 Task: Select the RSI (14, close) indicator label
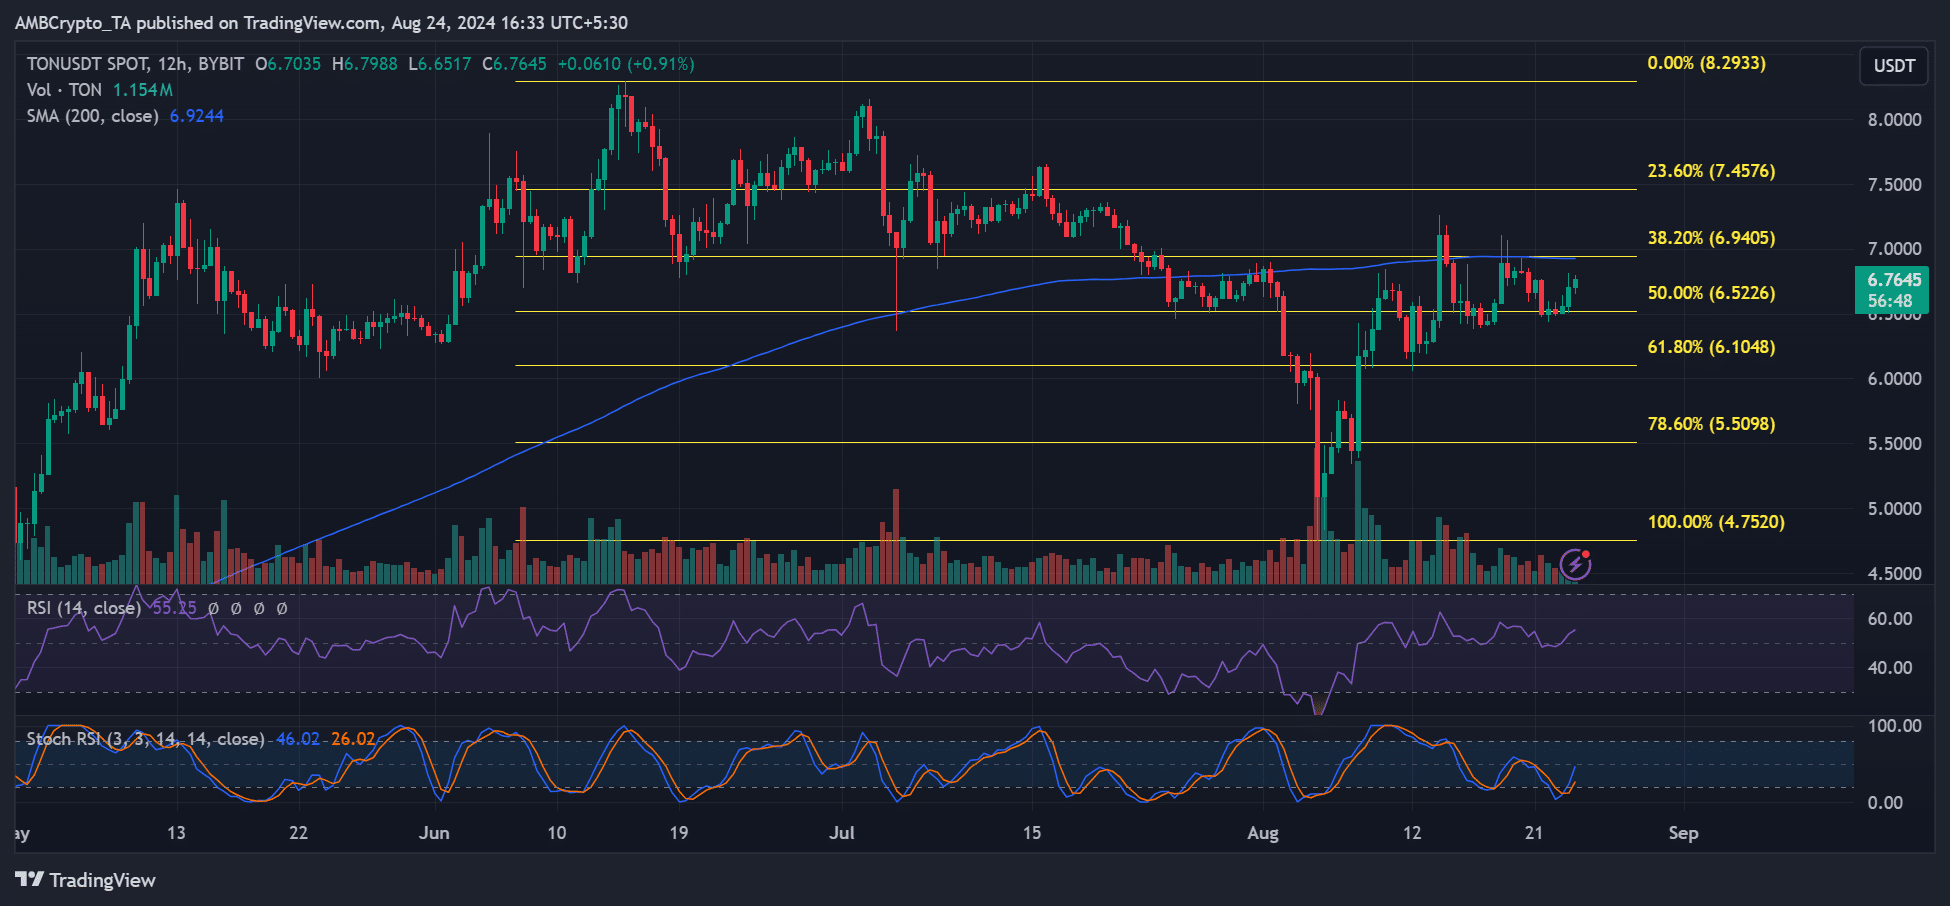(84, 608)
